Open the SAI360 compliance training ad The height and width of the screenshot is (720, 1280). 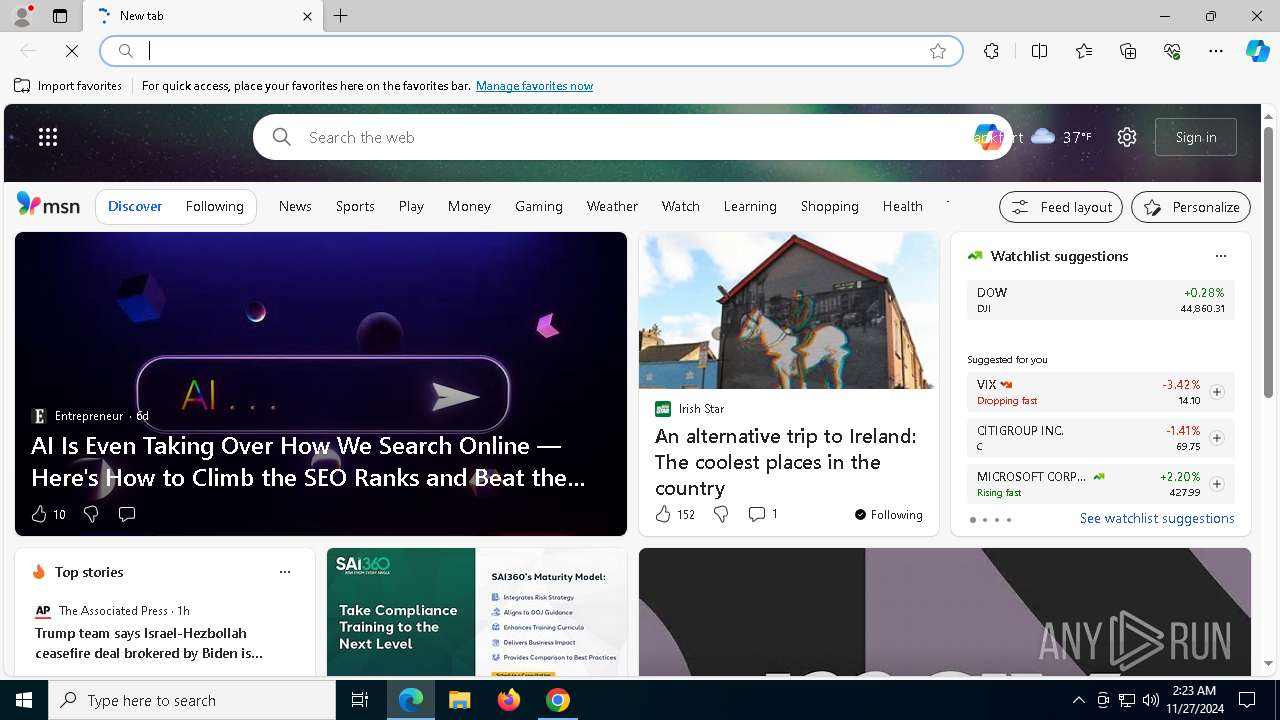[x=477, y=612]
